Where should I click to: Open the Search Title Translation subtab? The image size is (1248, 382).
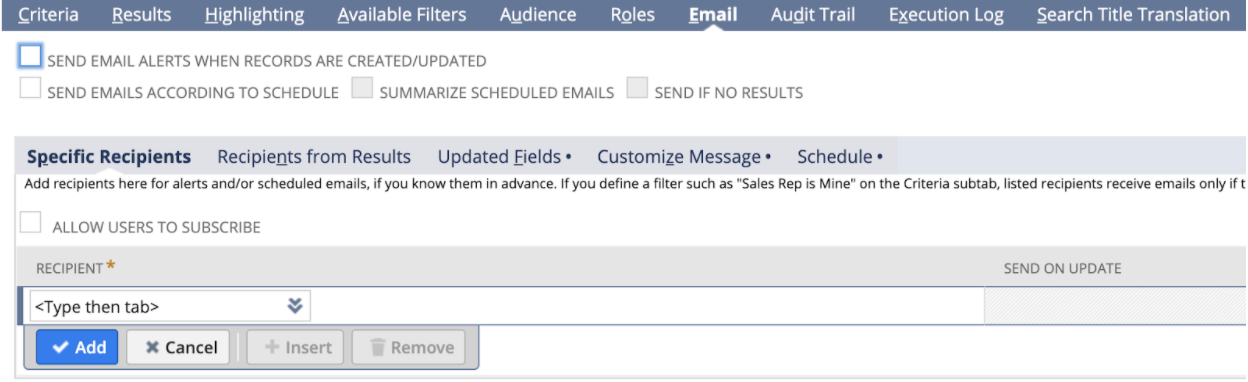(x=1133, y=14)
